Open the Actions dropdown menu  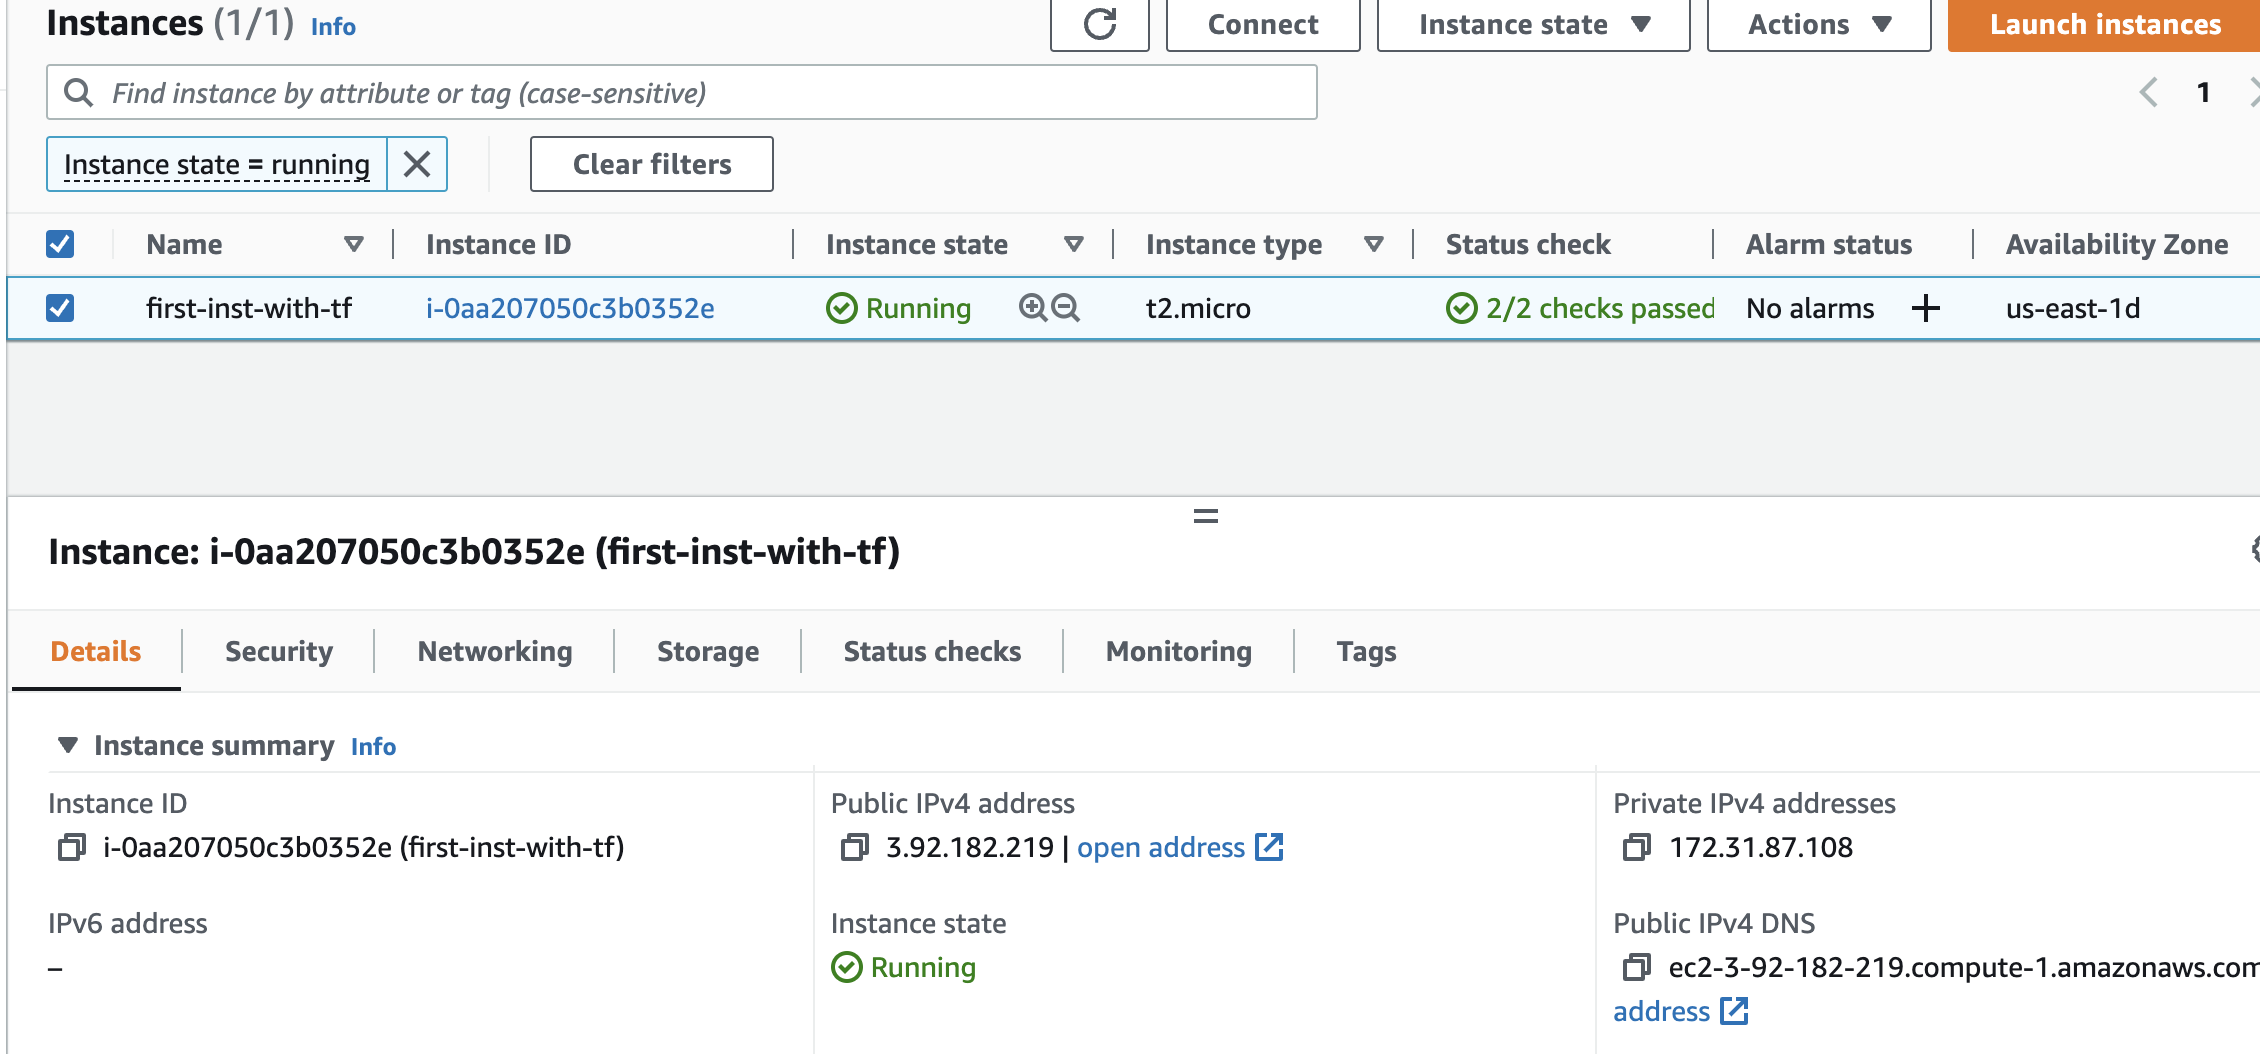point(1818,24)
